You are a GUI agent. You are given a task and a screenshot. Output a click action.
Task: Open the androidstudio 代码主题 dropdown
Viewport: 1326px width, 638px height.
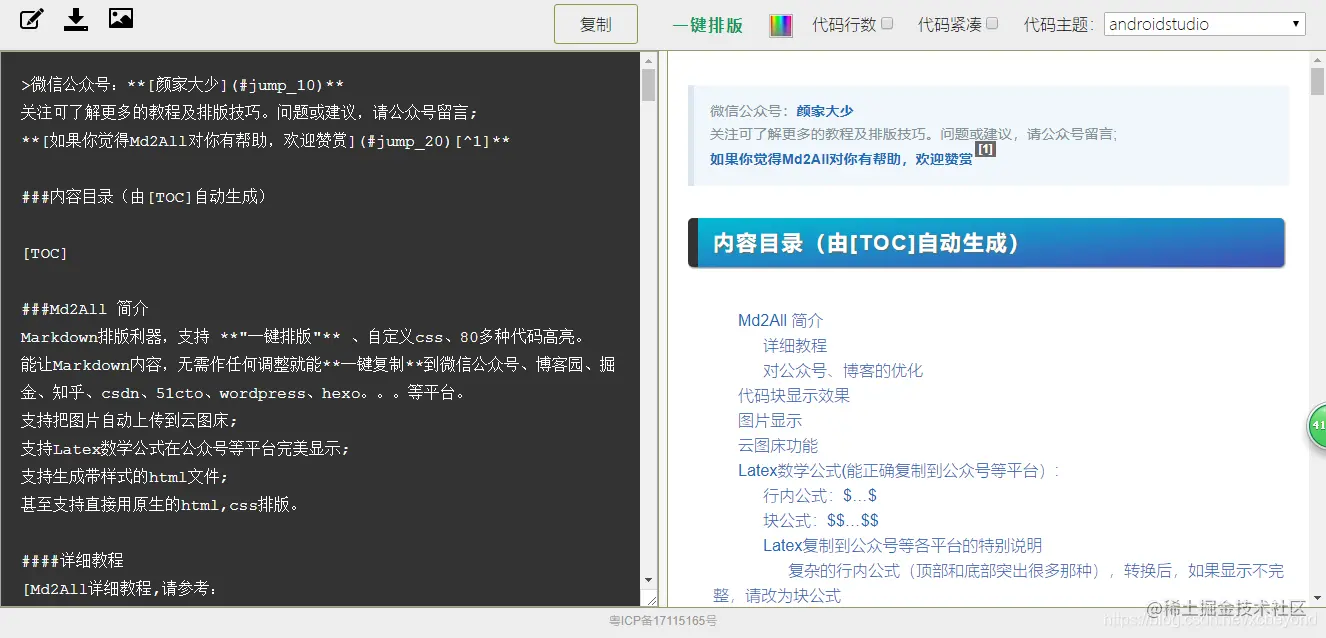point(1204,24)
